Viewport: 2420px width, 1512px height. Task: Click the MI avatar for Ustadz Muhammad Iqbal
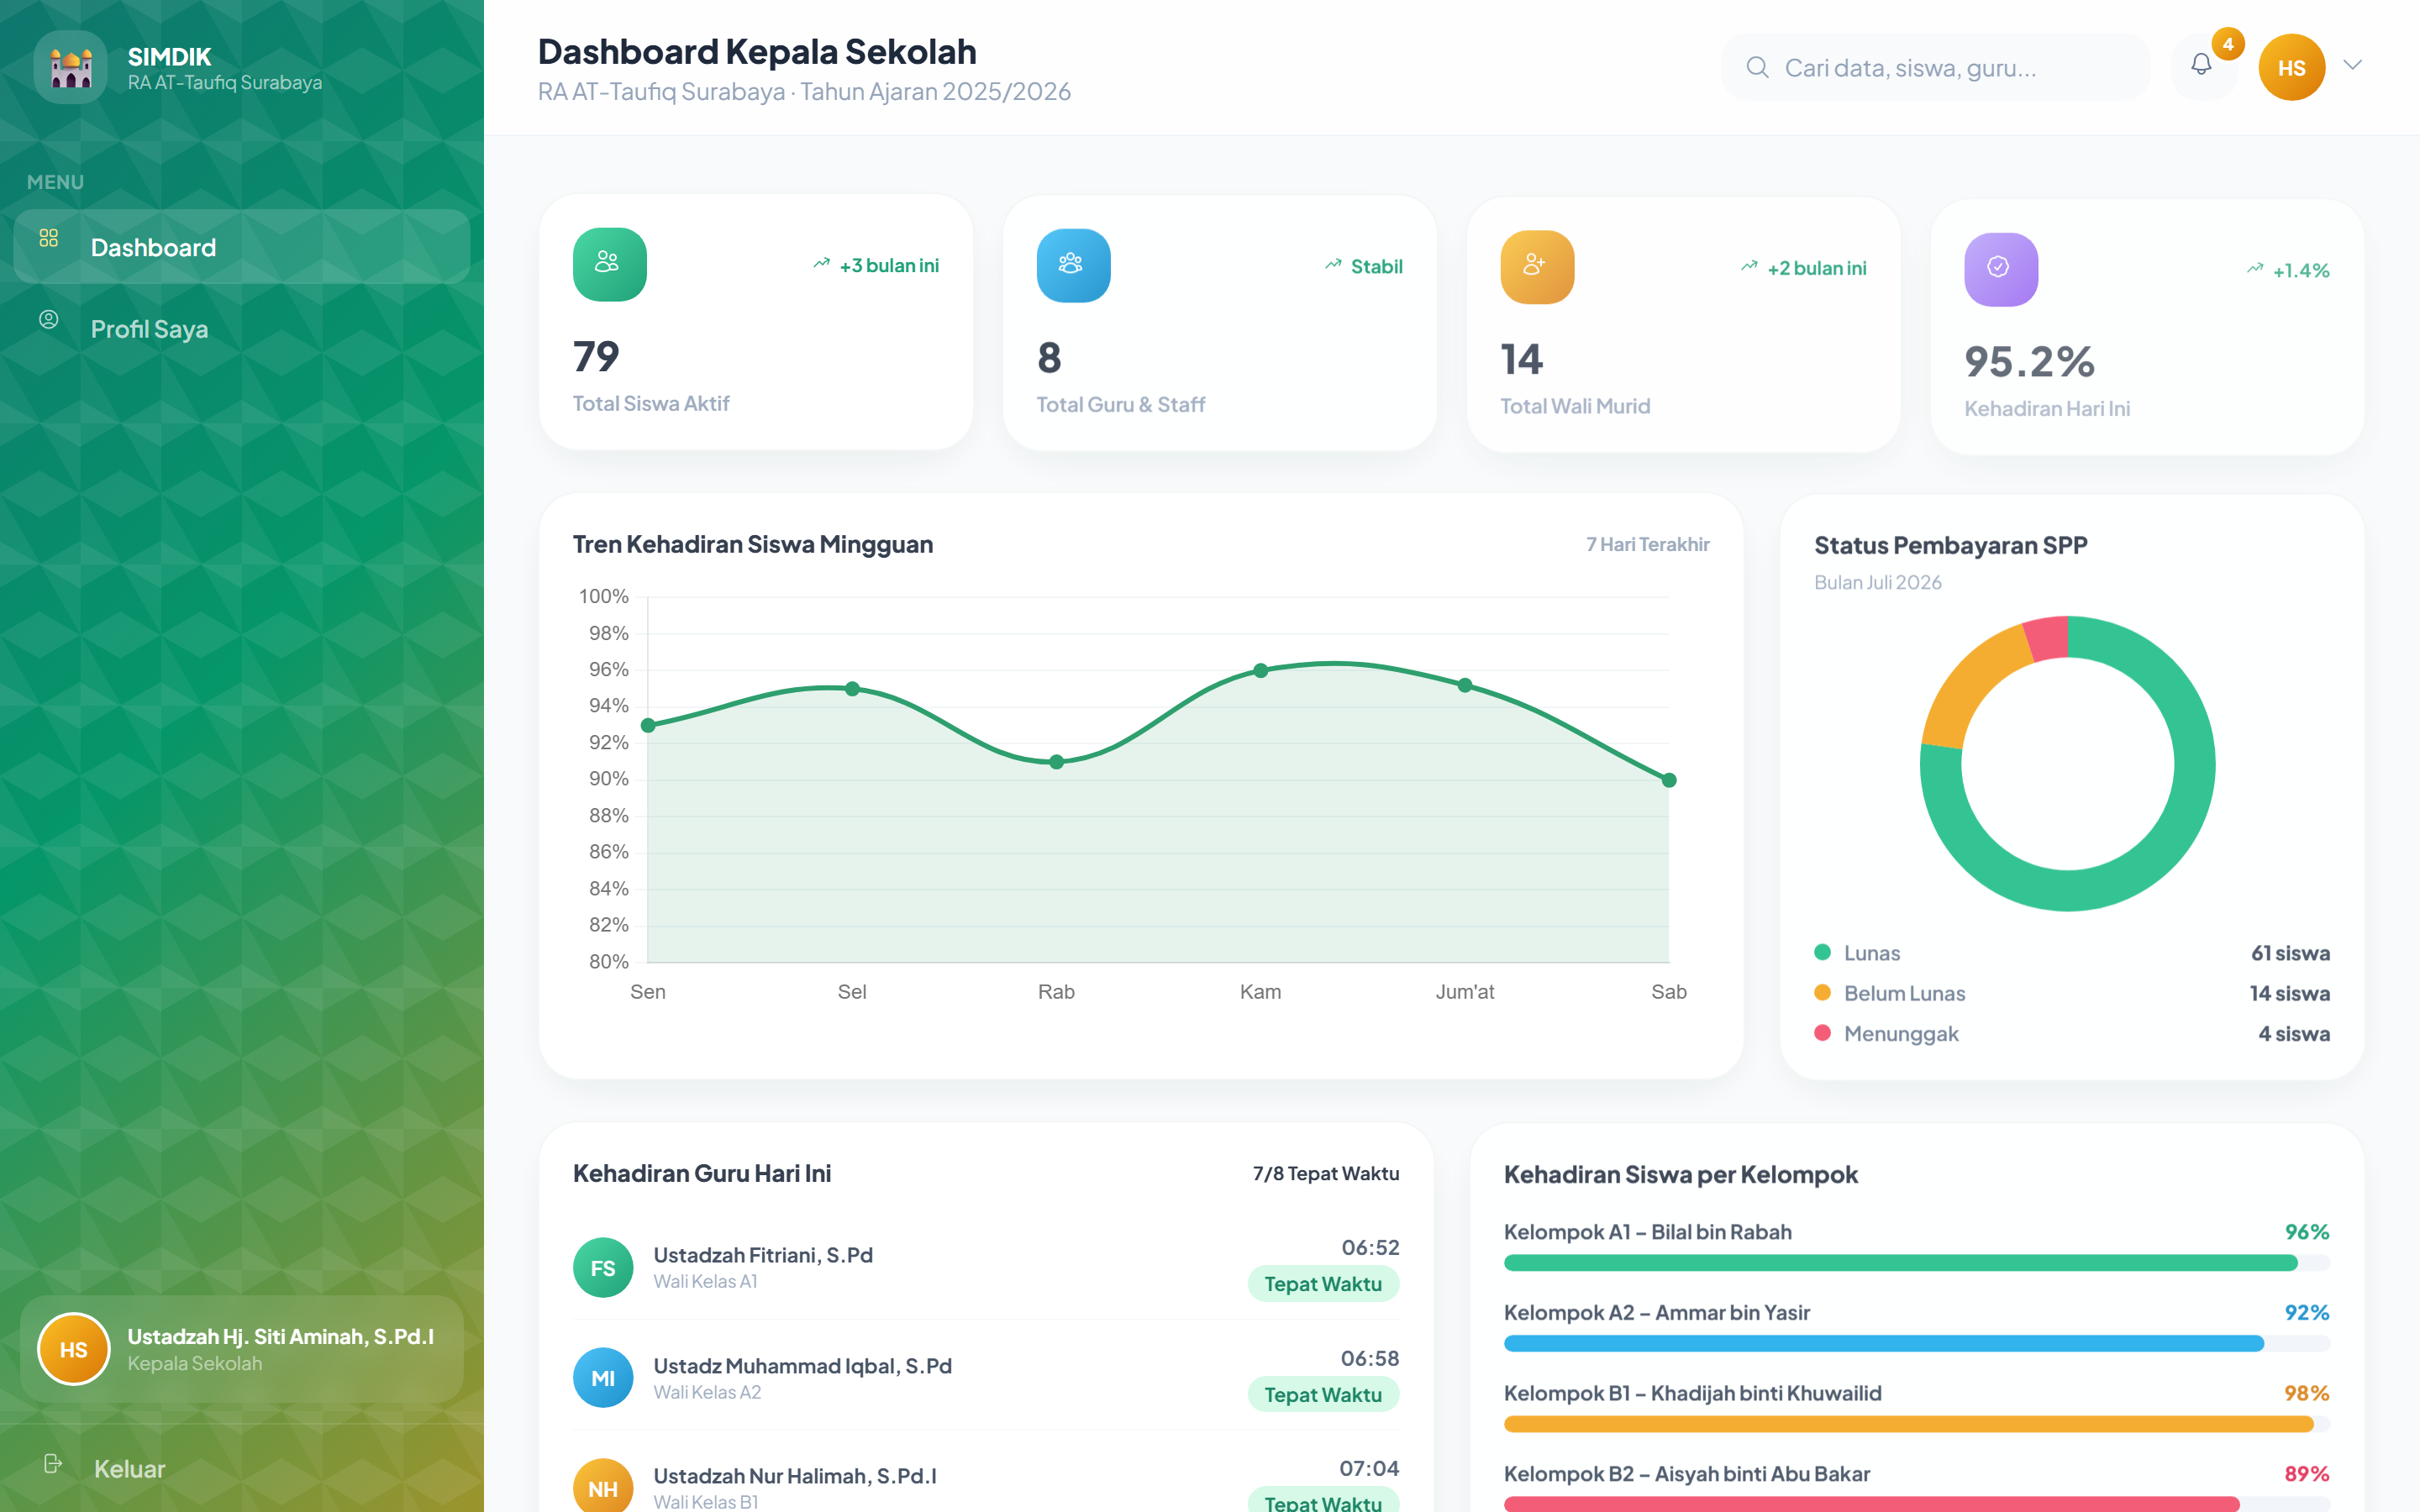tap(603, 1378)
